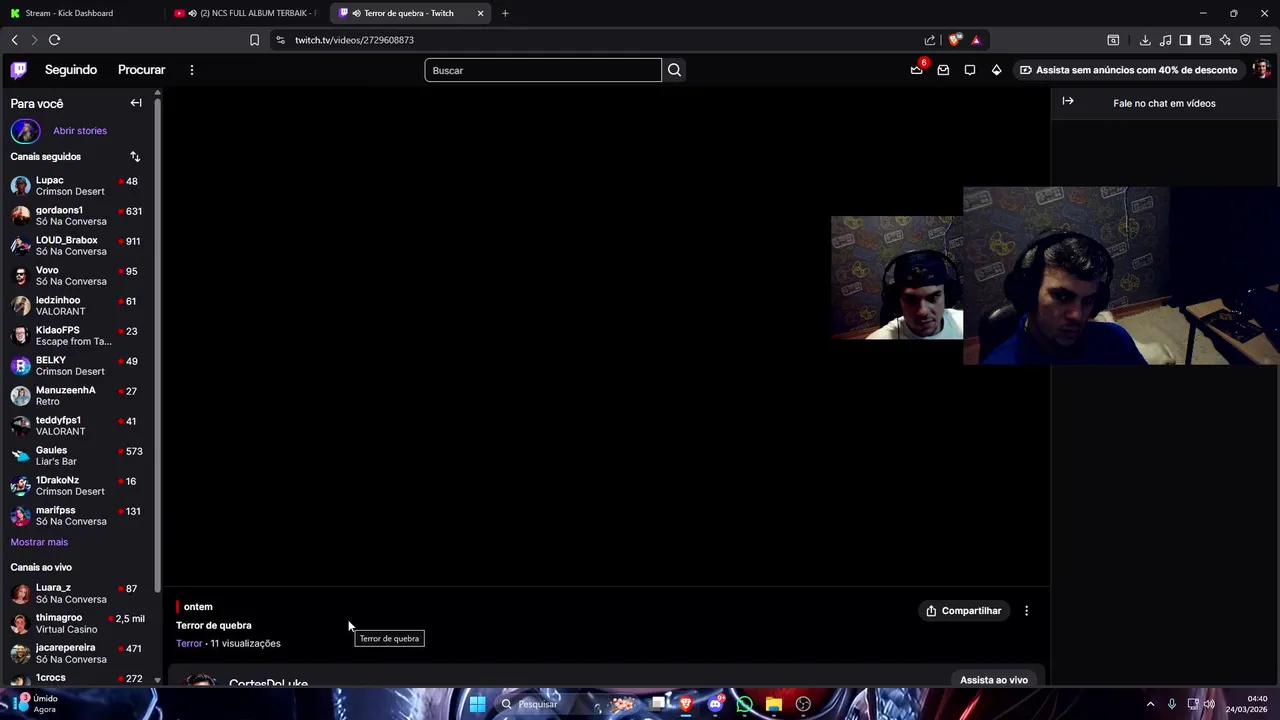
Task: Toggle the browser sidebar panel icon
Action: [1185, 40]
